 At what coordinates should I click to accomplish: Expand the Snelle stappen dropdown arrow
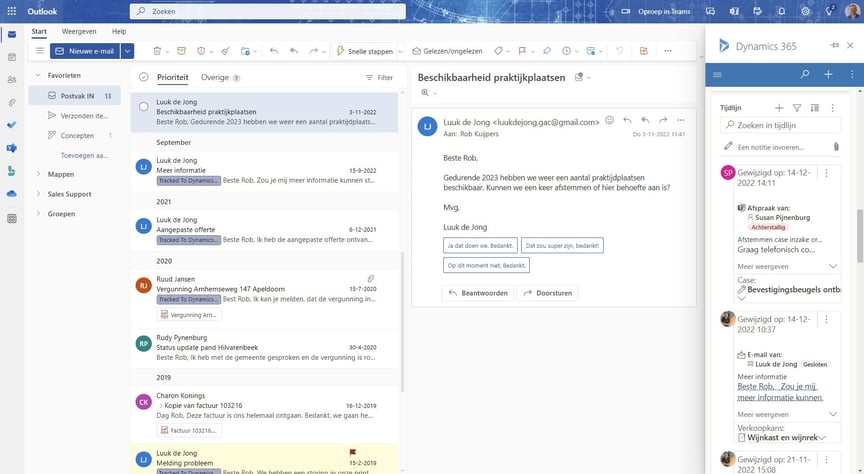point(401,51)
